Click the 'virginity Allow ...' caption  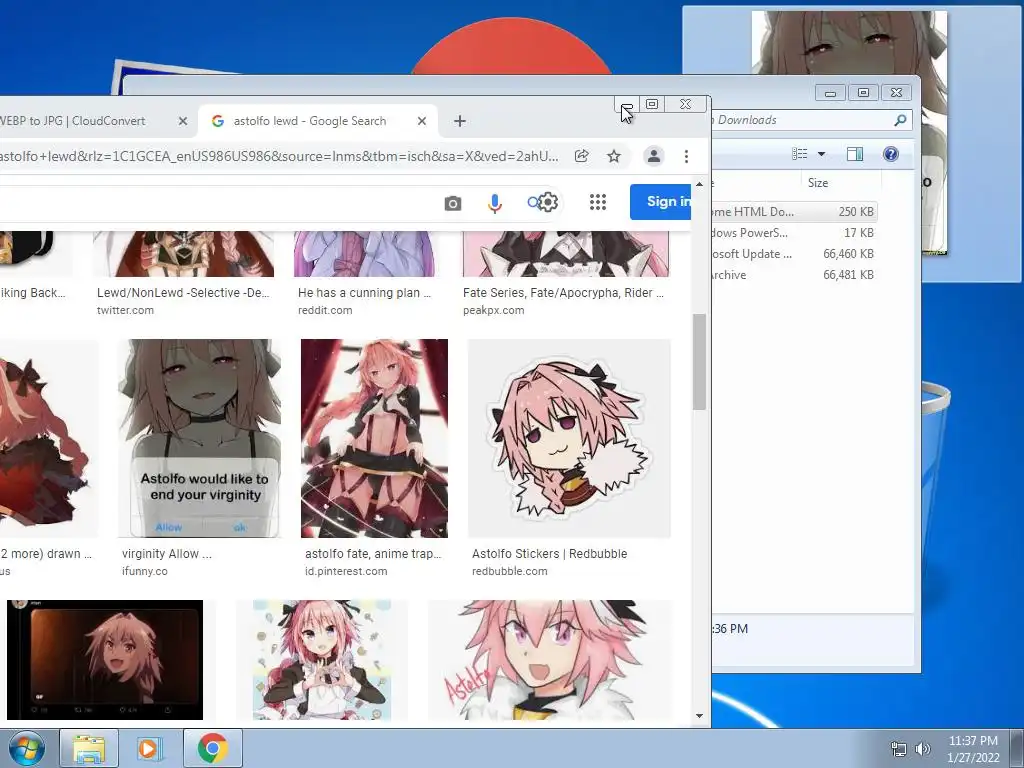coord(167,554)
